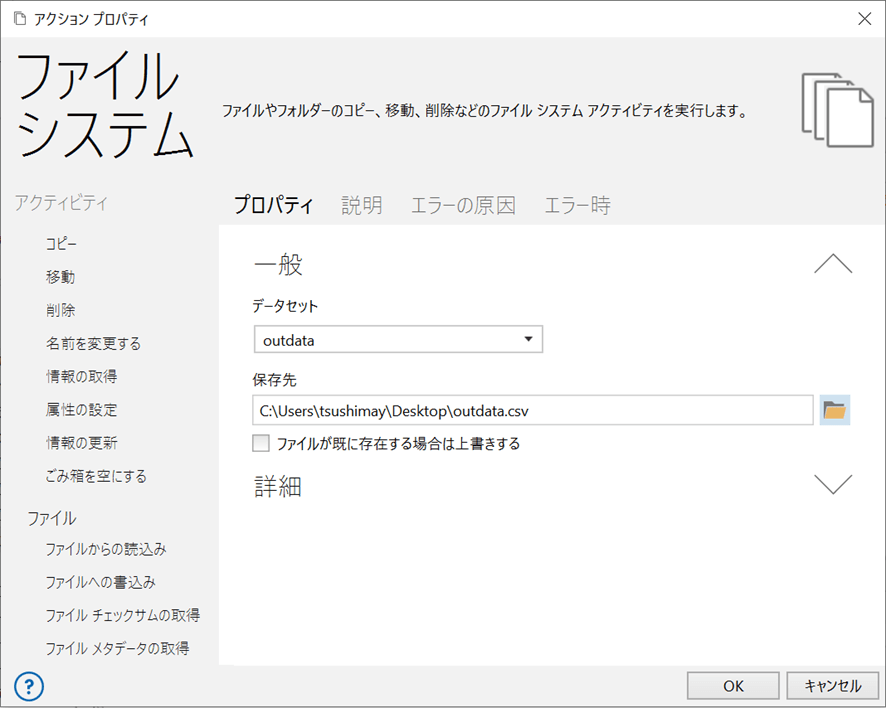
Task: Click the ファイル category heading
Action: pos(51,518)
